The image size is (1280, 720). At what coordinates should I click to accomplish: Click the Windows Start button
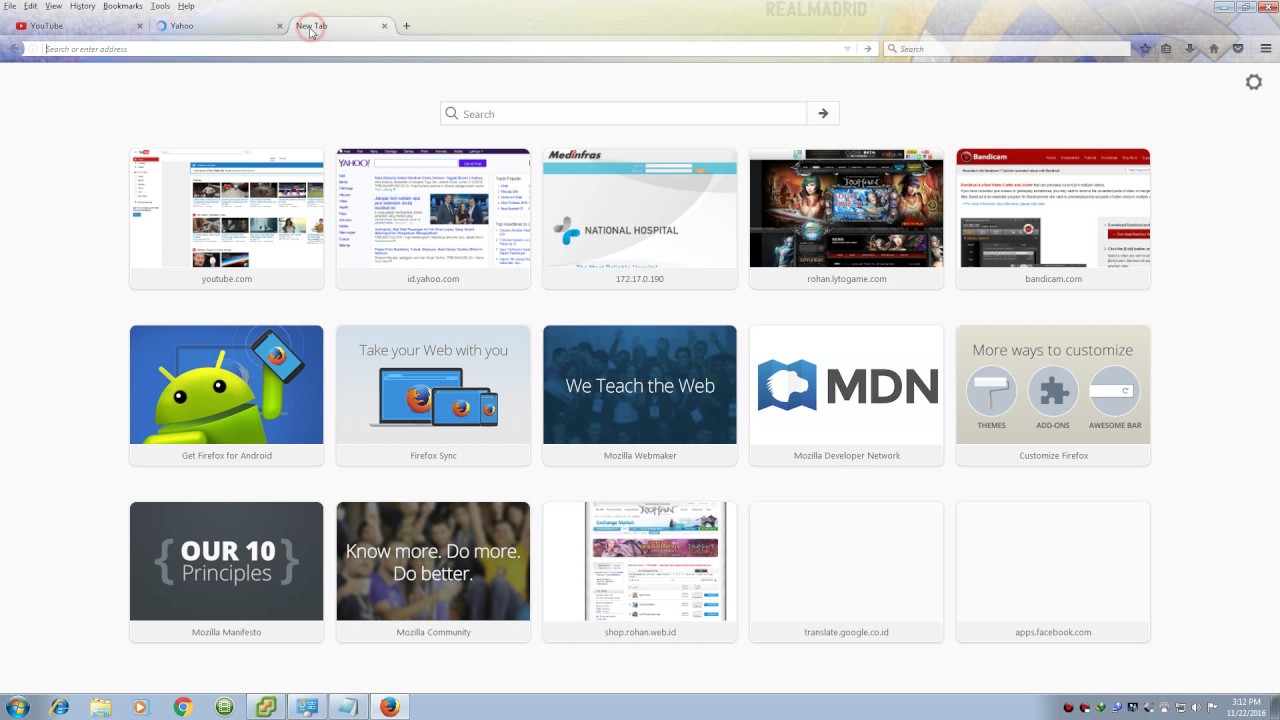[17, 707]
